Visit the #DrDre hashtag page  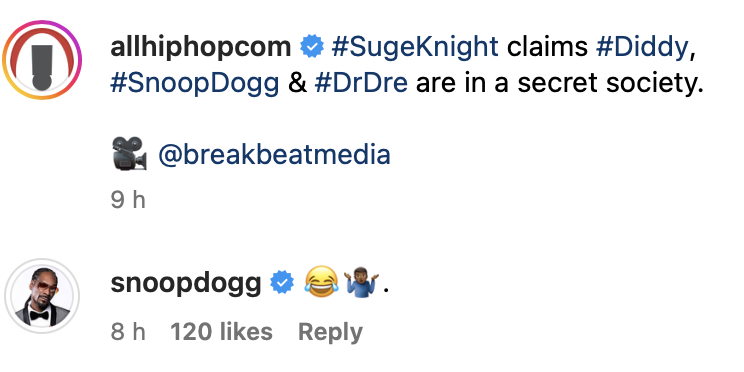point(361,84)
